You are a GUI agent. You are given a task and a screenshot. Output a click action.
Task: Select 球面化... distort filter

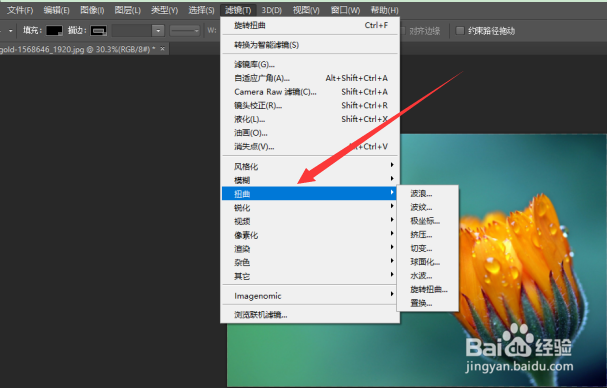coord(428,262)
